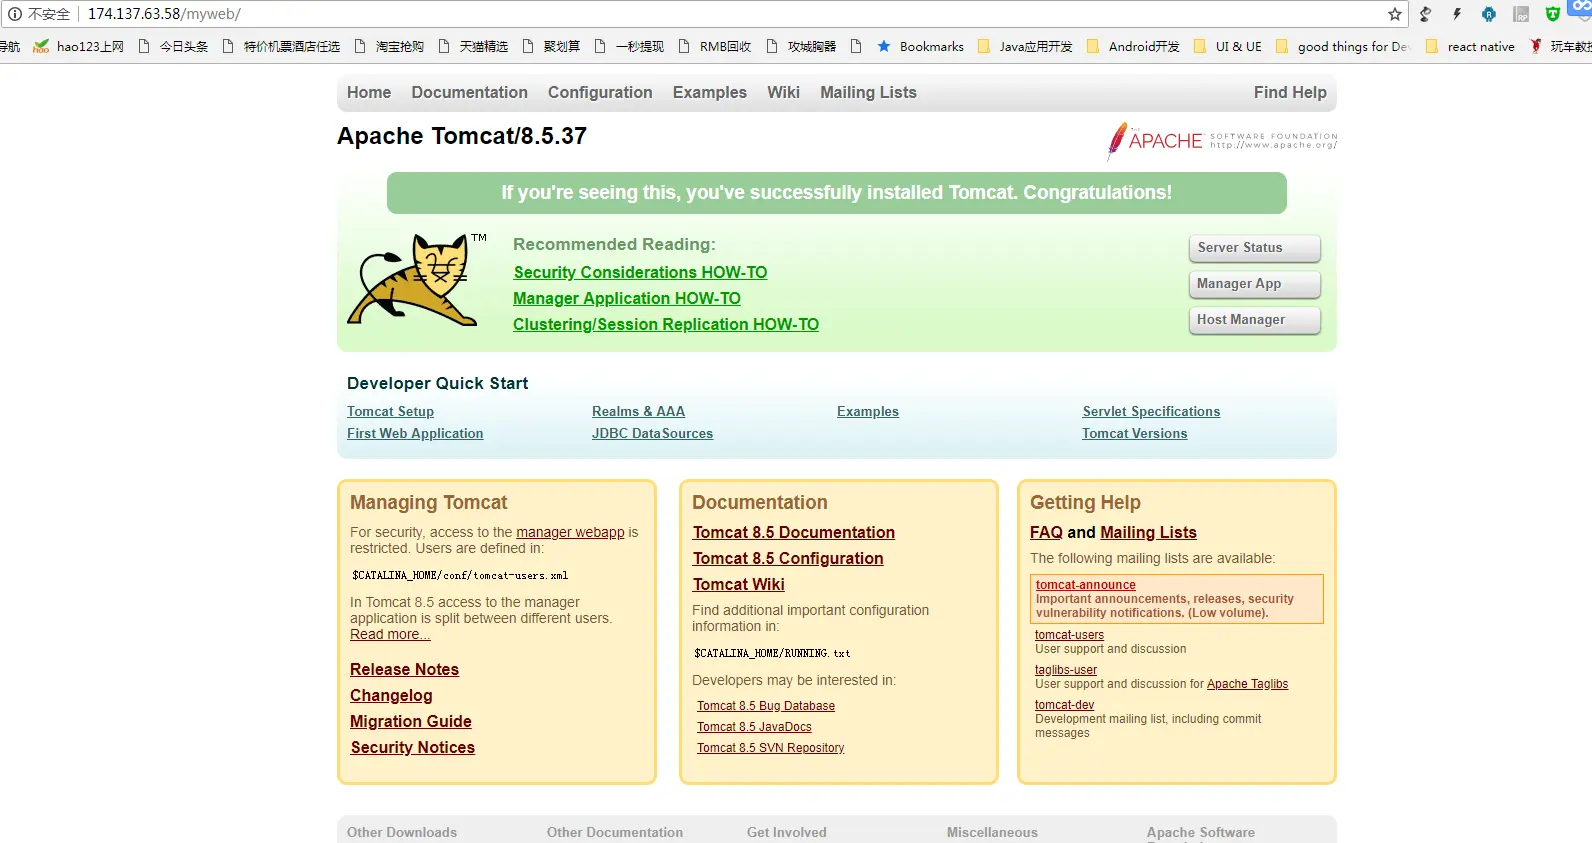
Task: Open the 聚划算 bookmark
Action: tap(551, 46)
